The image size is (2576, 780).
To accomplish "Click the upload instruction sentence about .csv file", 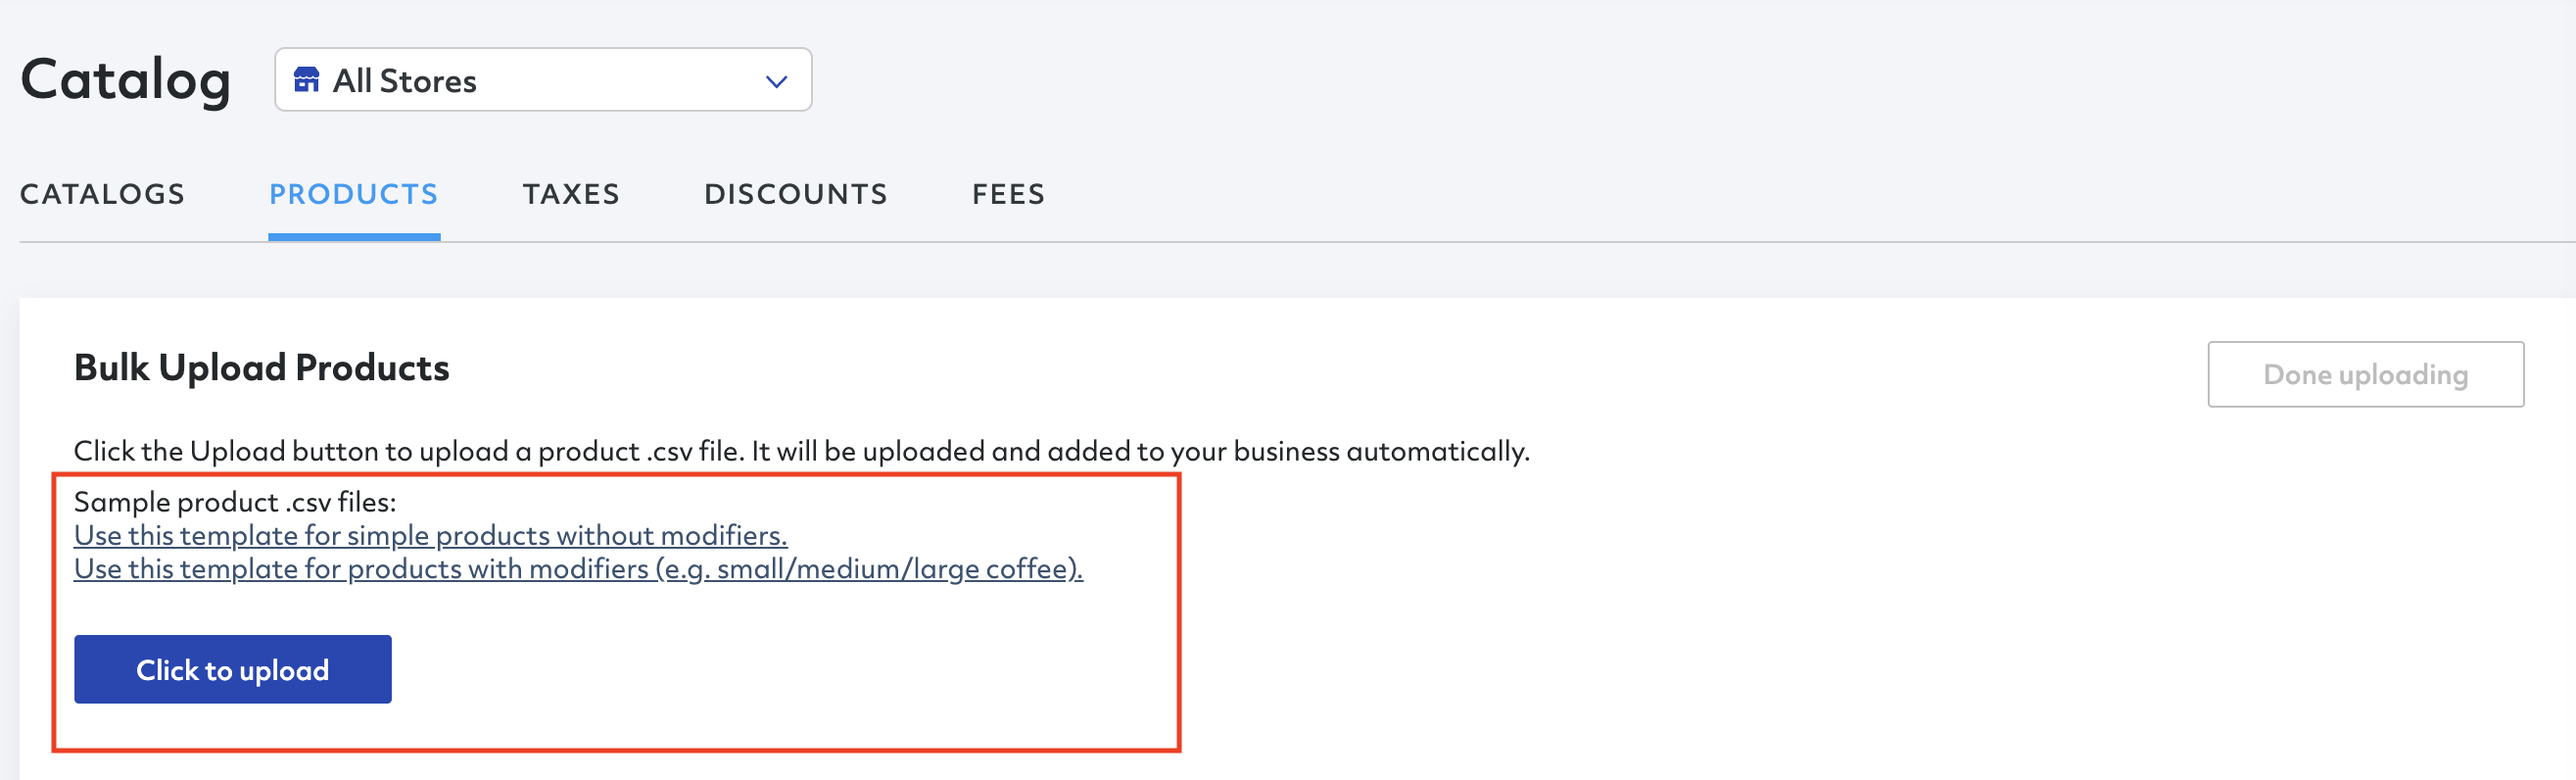I will (802, 452).
